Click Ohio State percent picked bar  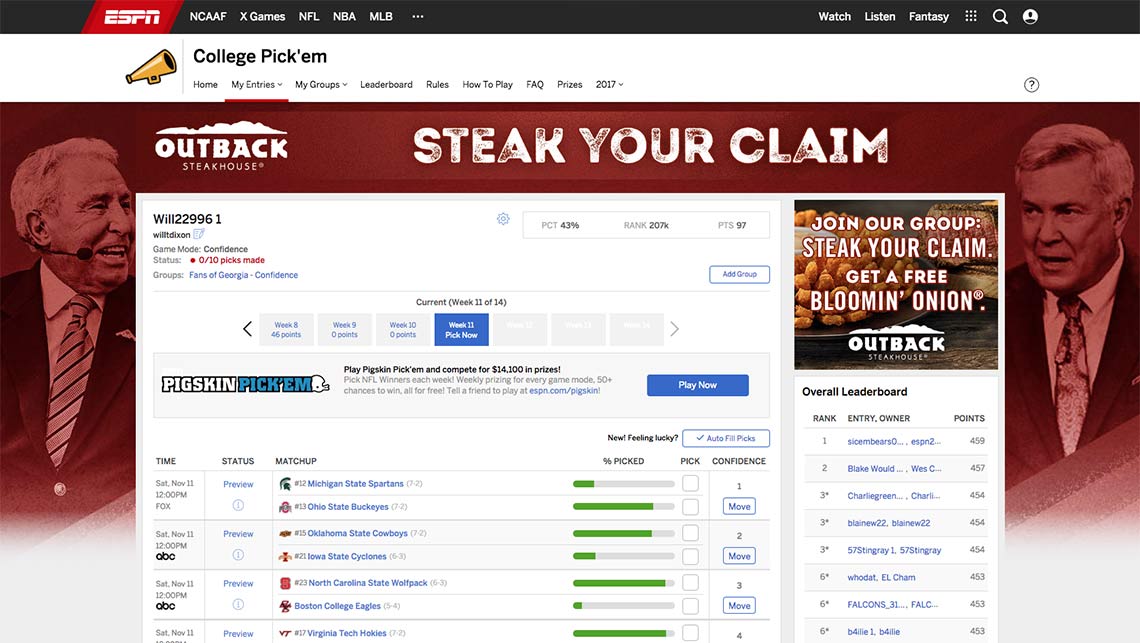(x=624, y=506)
